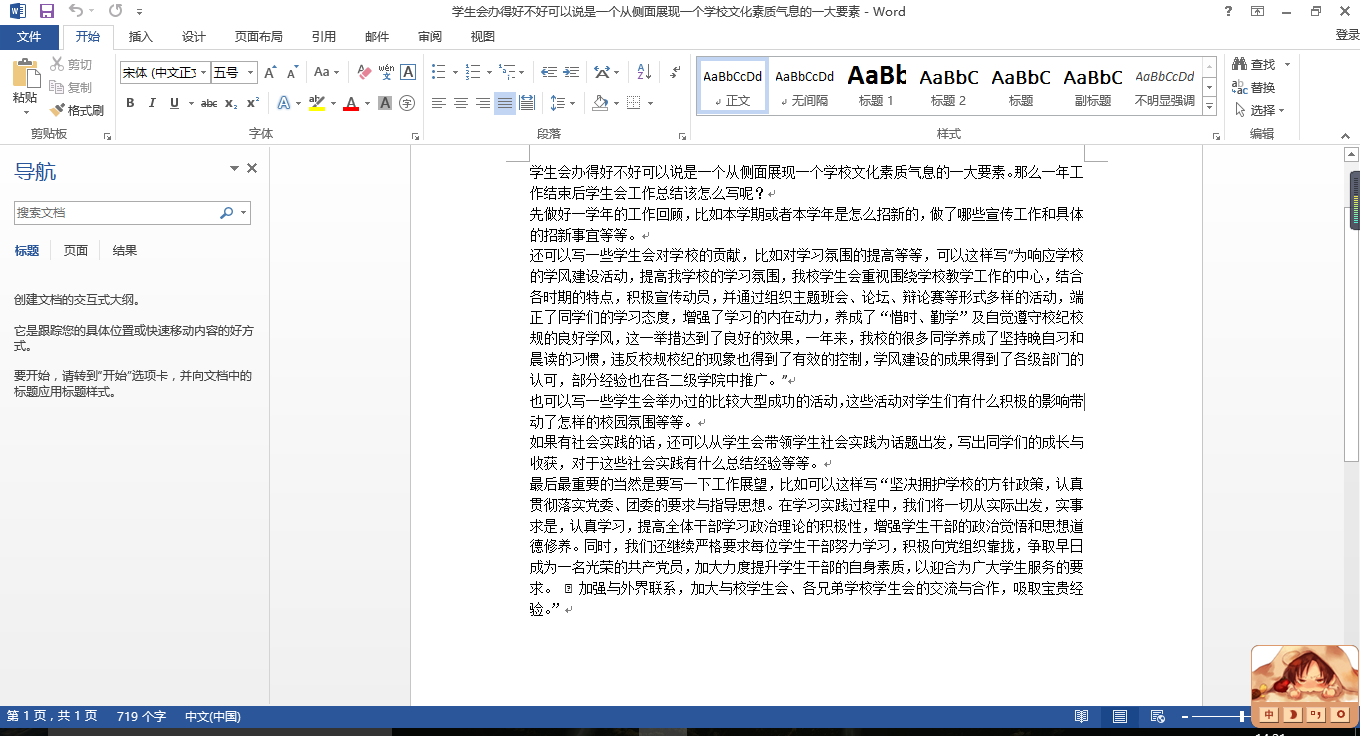Open the font name dropdown (宋体)
This screenshot has width=1360, height=736.
coord(204,73)
